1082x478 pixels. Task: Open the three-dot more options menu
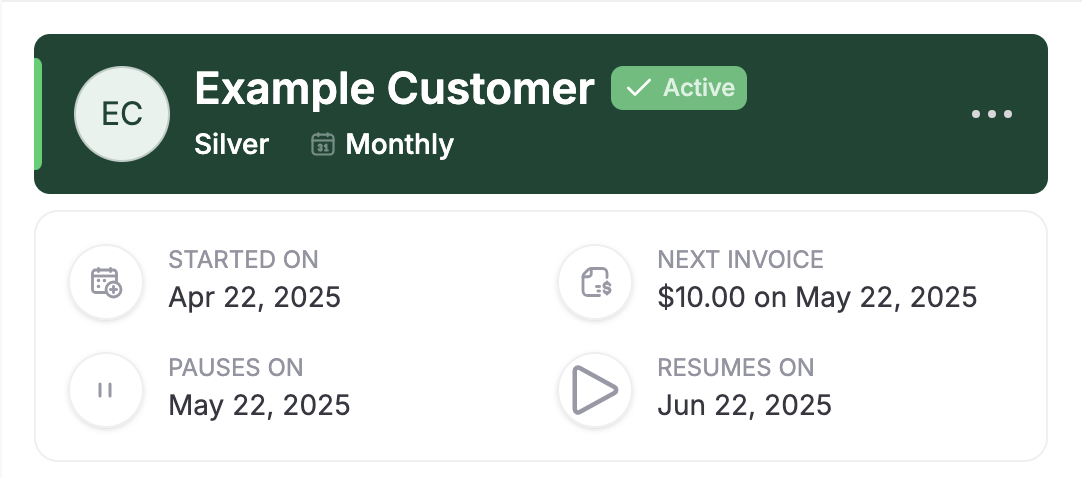992,114
